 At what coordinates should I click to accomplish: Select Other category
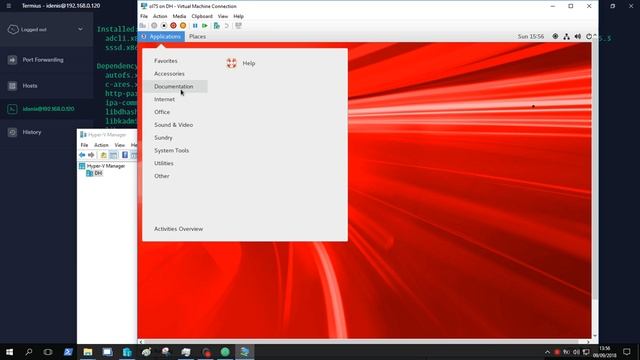tap(162, 176)
